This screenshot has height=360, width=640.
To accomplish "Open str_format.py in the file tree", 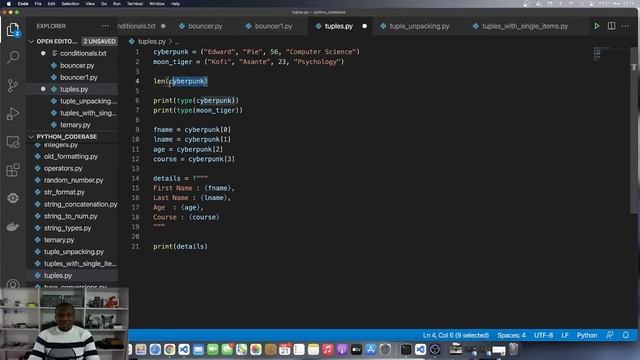I will pos(64,192).
